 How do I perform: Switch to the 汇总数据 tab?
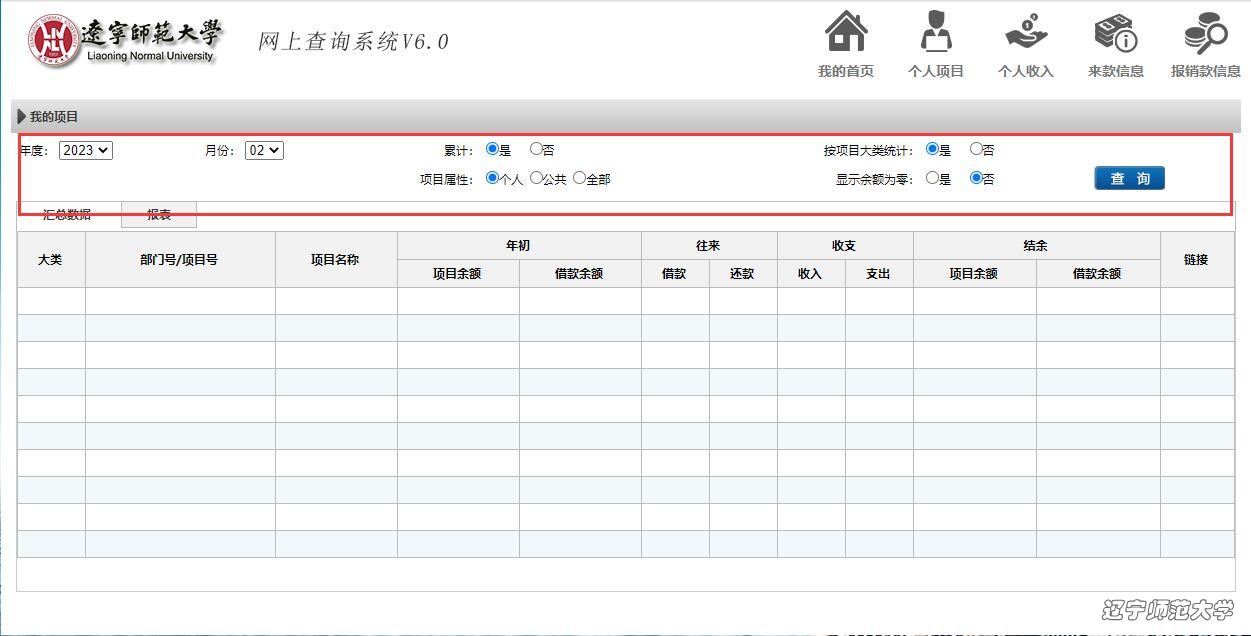(x=67, y=215)
